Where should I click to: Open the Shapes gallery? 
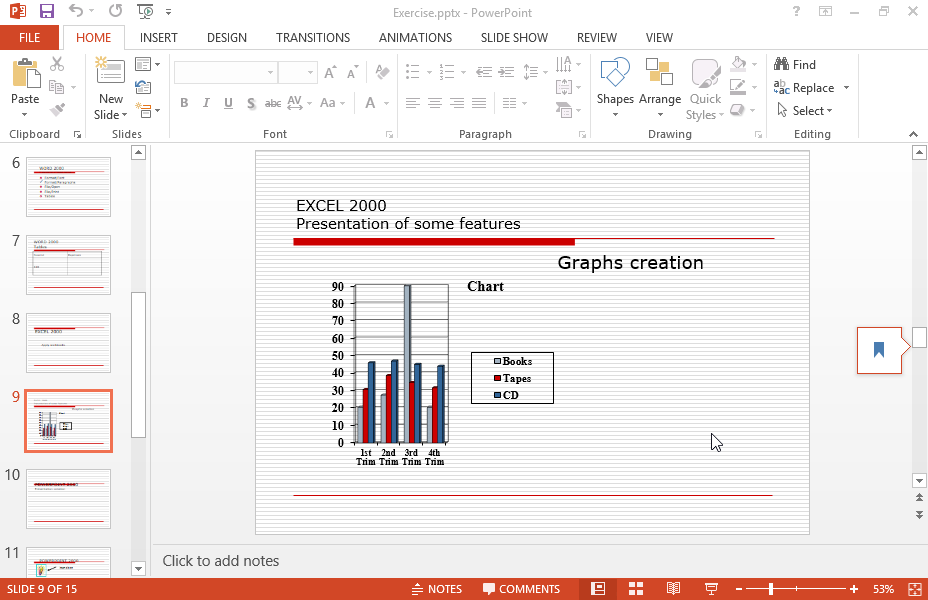pos(615,88)
